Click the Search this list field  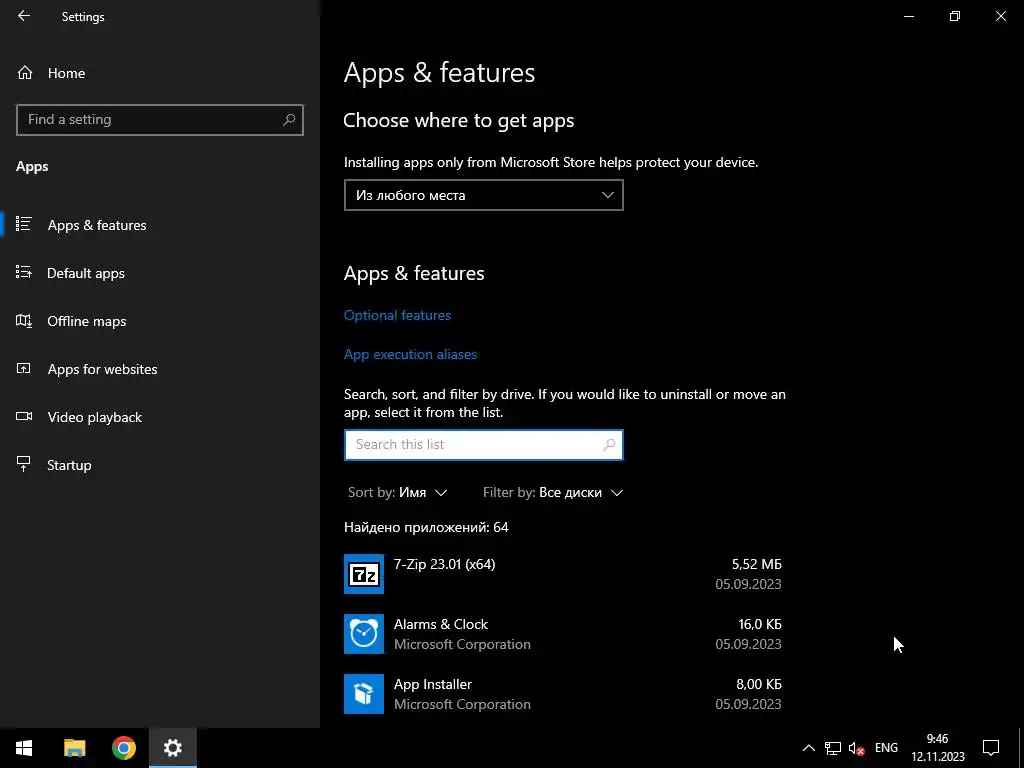483,445
